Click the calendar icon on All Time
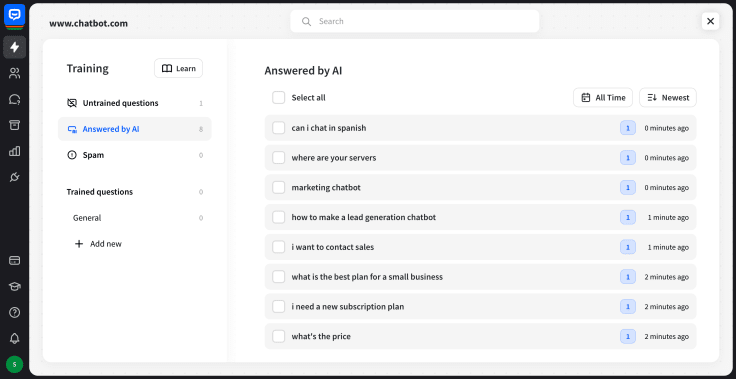Screen dimensions: 736x379 coord(586,98)
